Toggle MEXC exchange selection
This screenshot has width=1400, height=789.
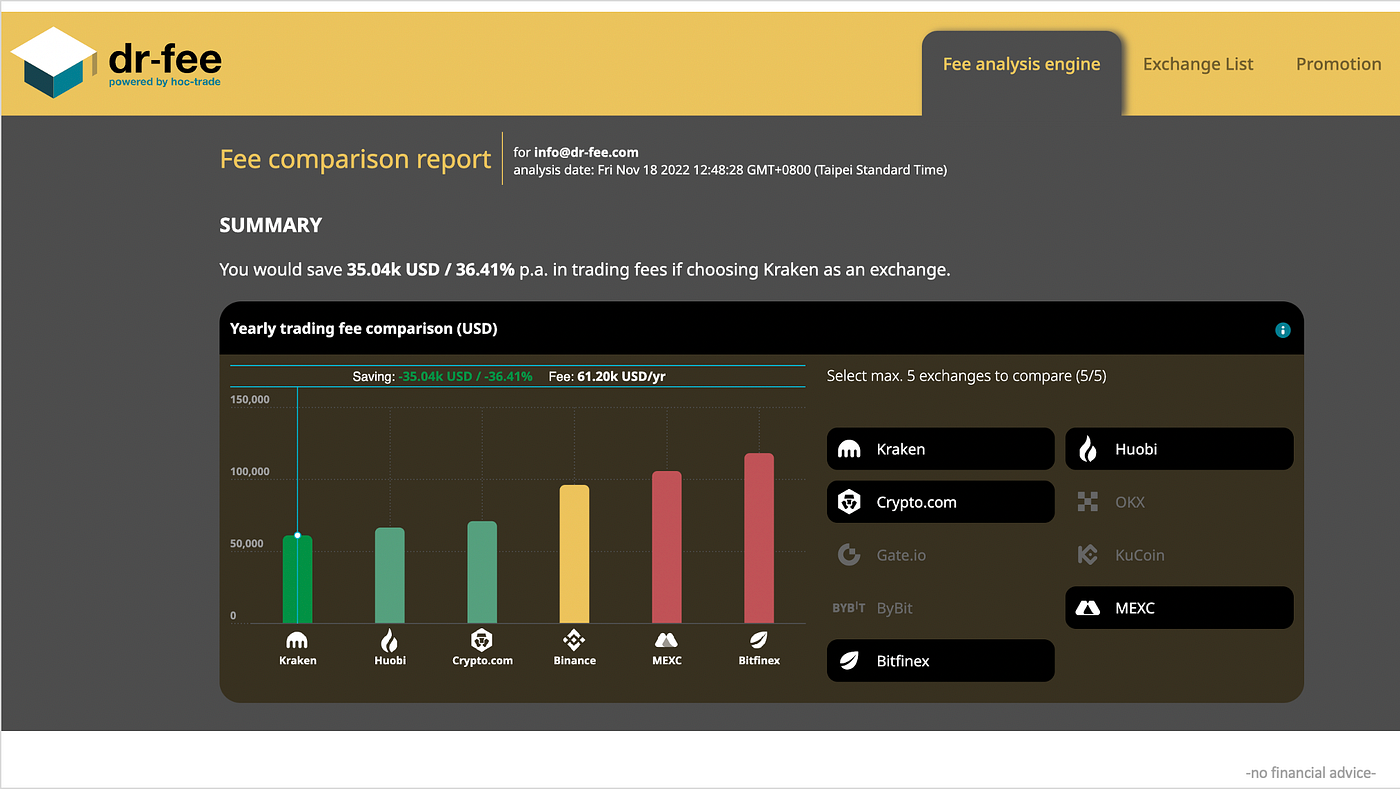1179,608
